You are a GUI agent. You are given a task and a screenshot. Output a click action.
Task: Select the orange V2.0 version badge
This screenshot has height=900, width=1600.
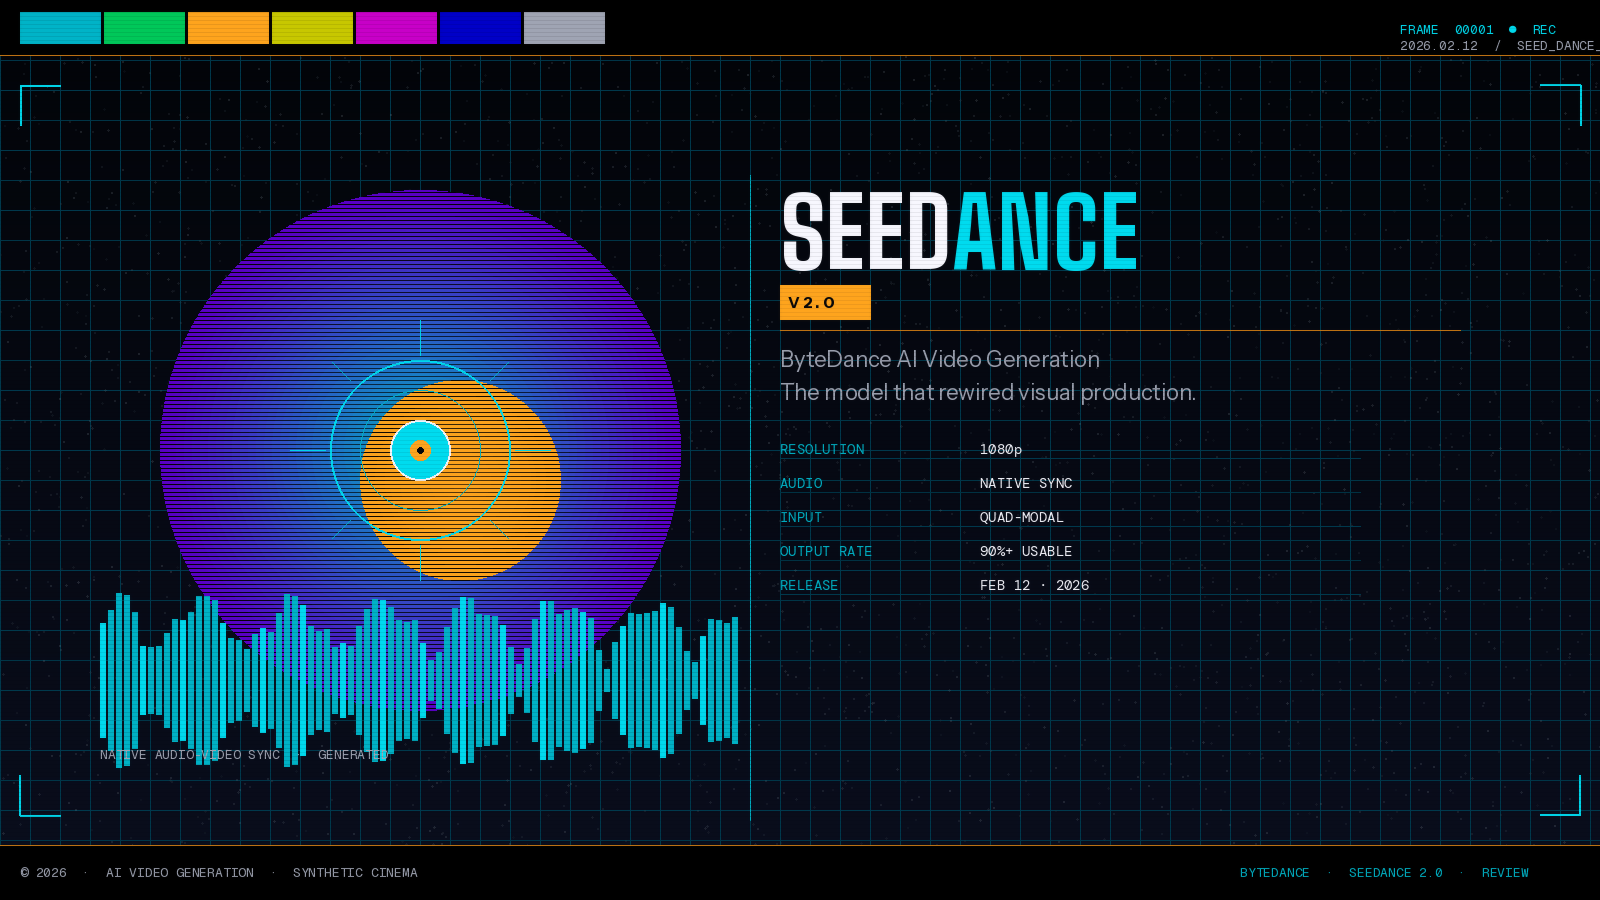tap(825, 302)
